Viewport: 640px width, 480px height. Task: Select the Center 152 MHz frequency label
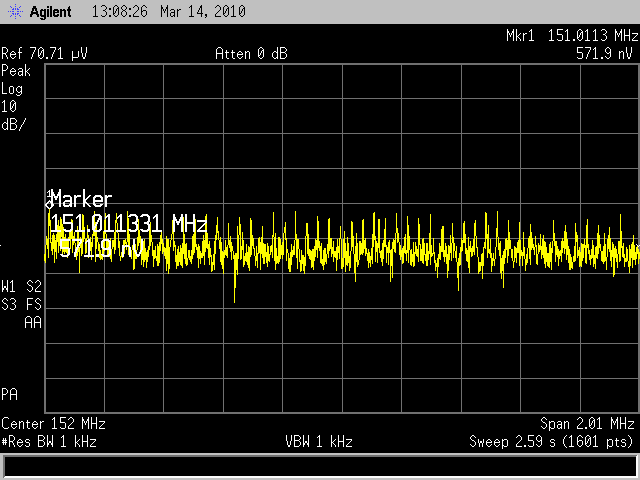click(54, 423)
